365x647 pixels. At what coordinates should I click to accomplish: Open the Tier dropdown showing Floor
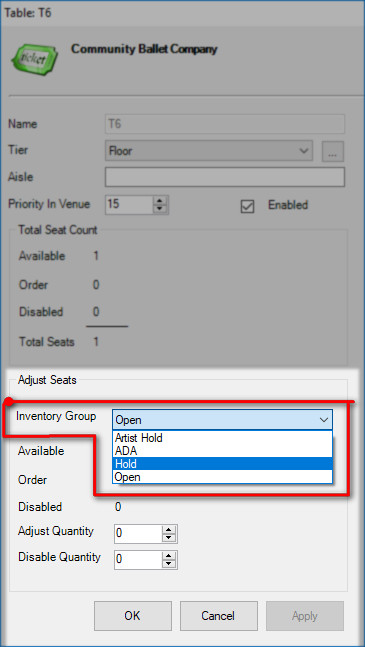point(209,151)
